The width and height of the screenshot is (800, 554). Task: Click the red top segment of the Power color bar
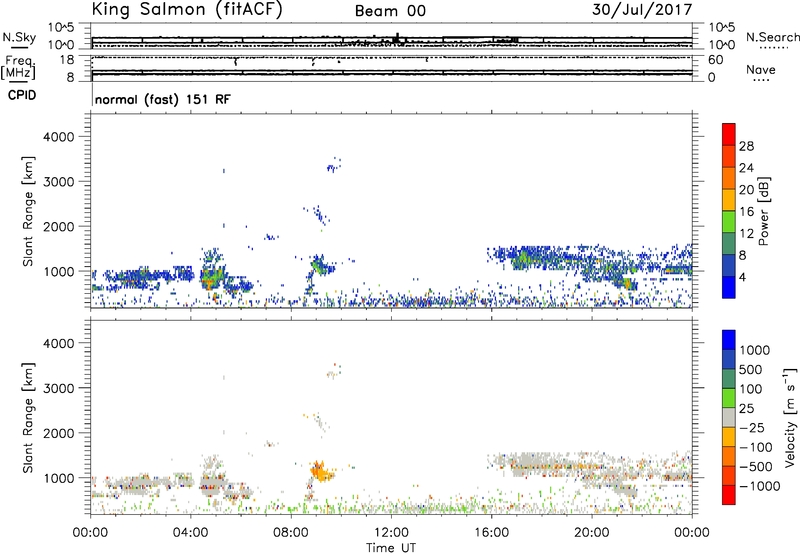[x=729, y=134]
